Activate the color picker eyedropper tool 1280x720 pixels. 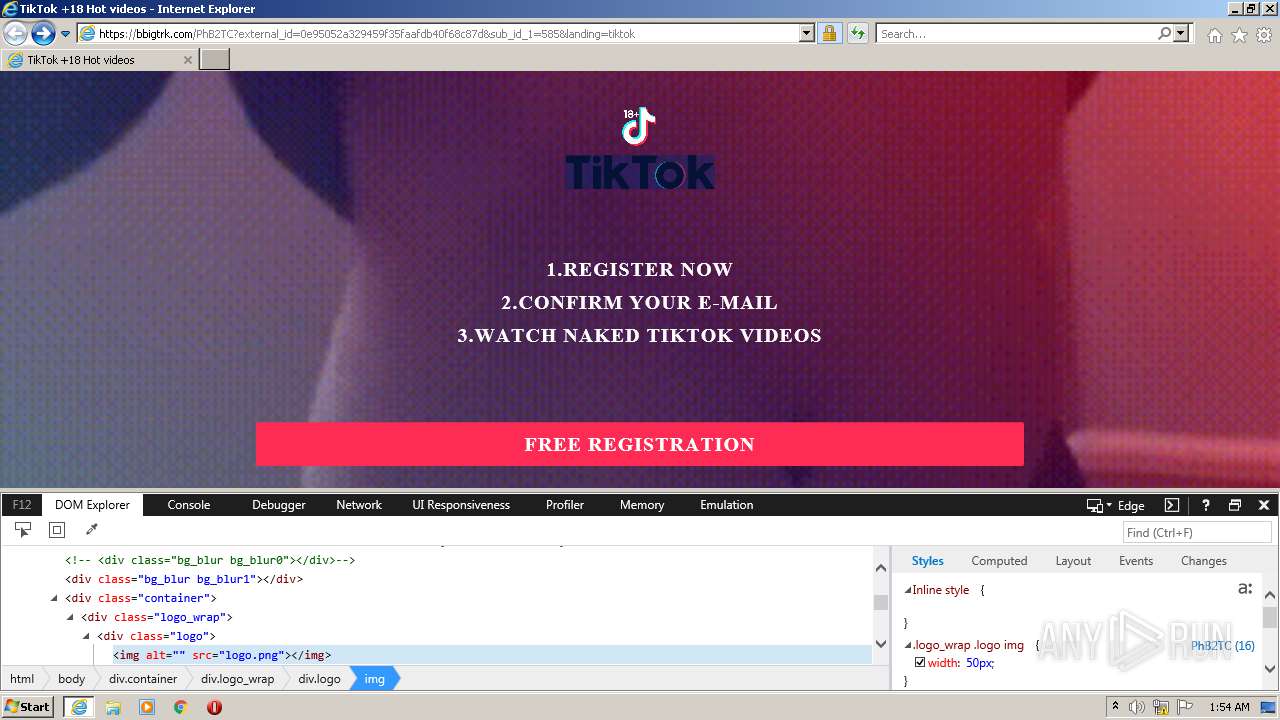(x=91, y=530)
